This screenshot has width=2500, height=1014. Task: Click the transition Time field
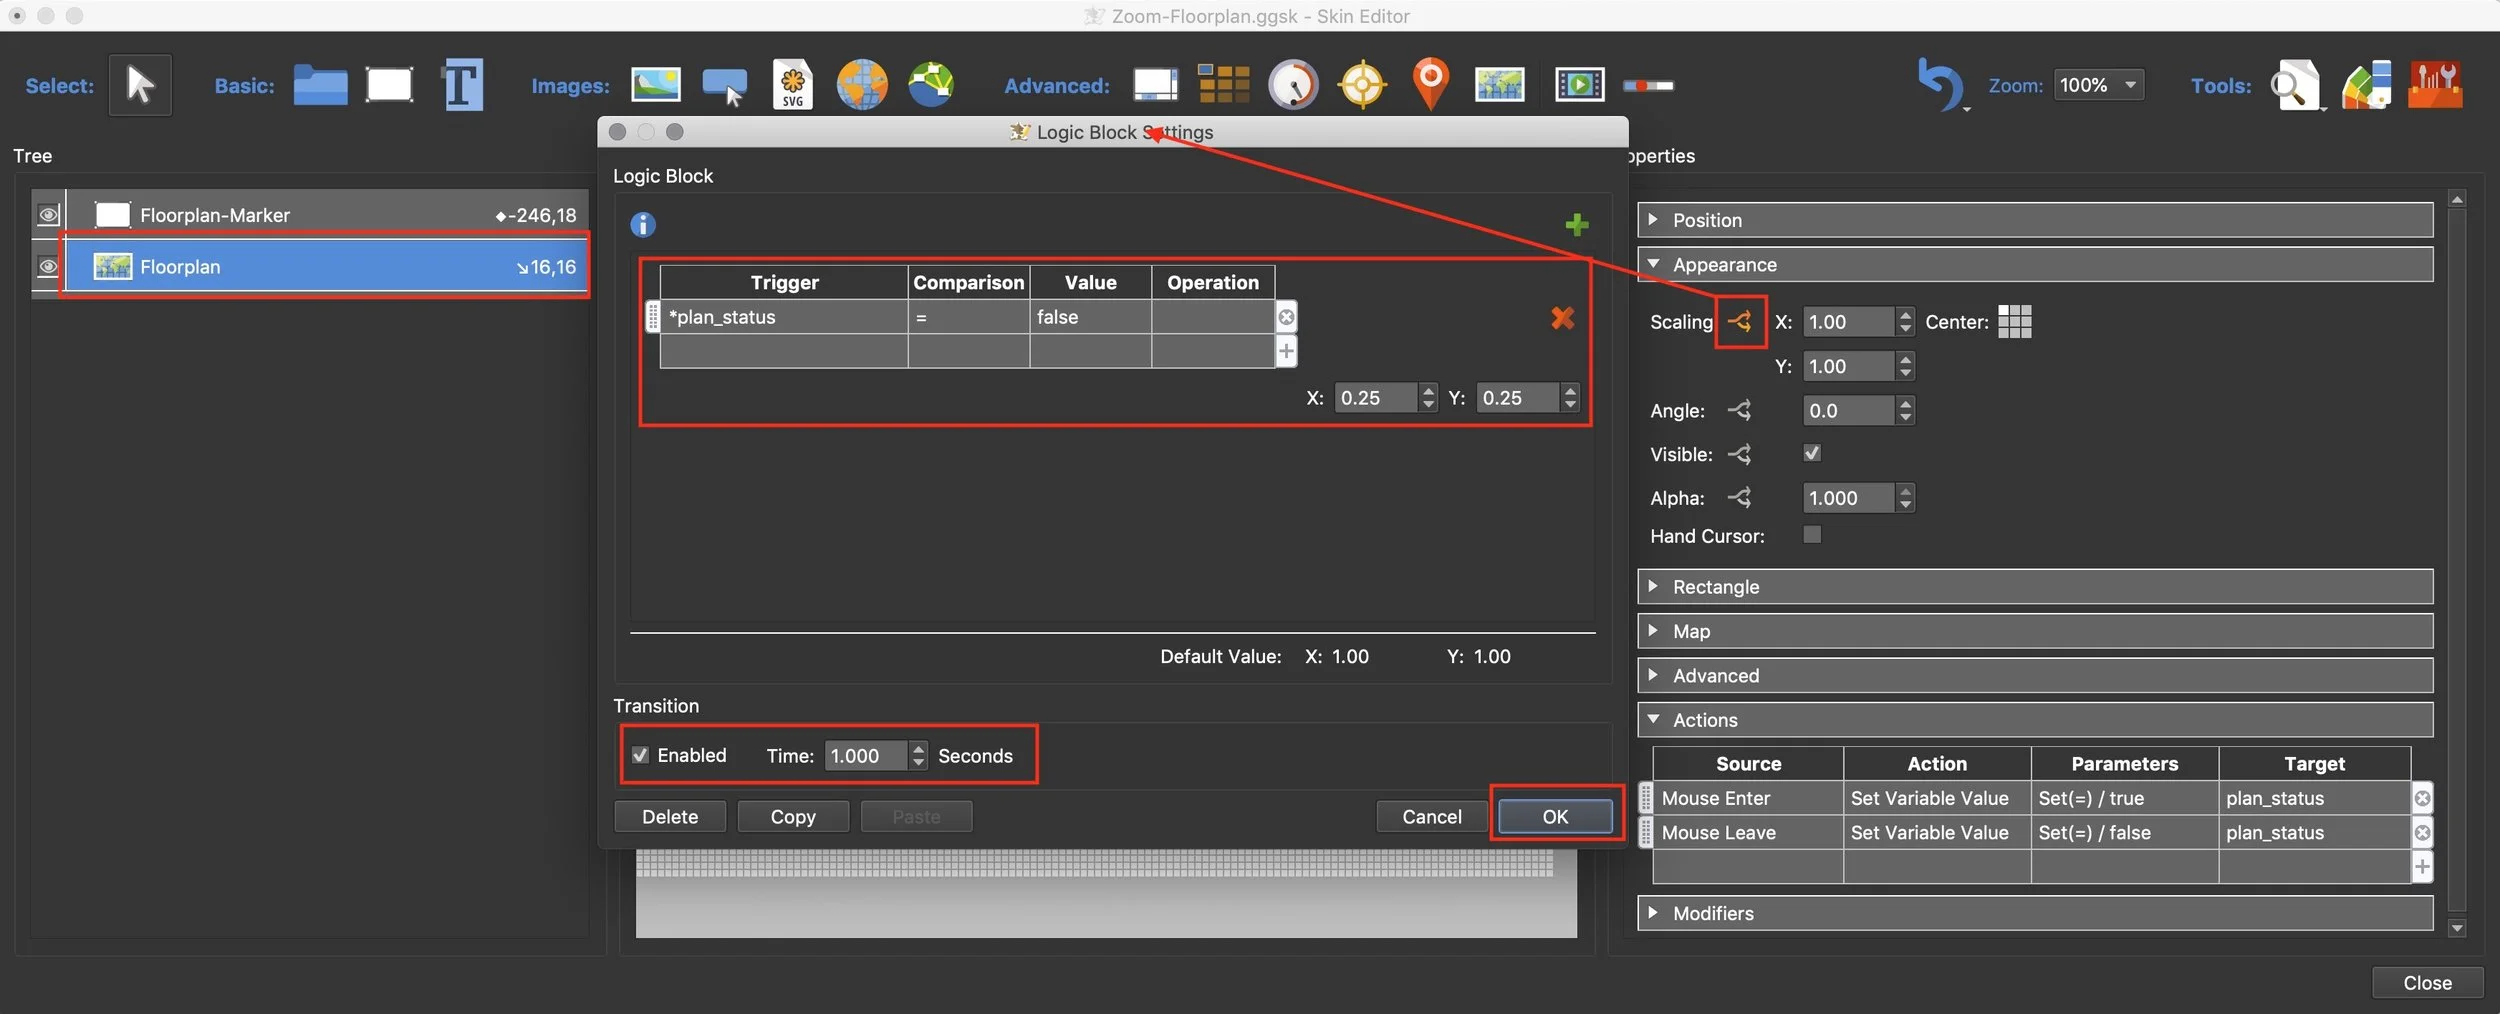(x=866, y=756)
